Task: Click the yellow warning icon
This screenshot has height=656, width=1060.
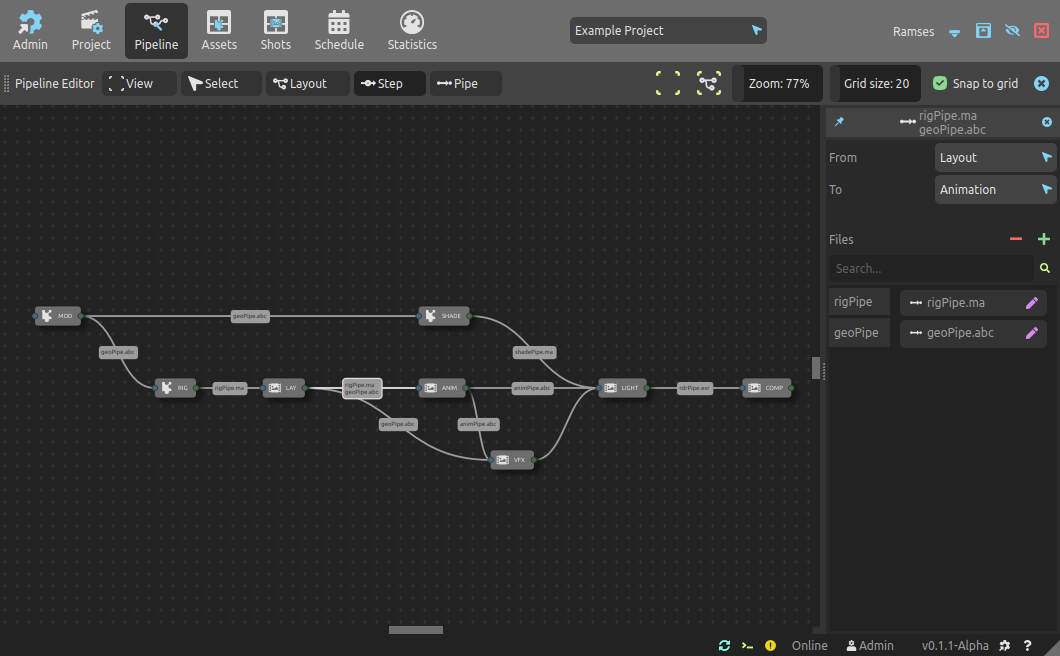Action: (x=770, y=646)
